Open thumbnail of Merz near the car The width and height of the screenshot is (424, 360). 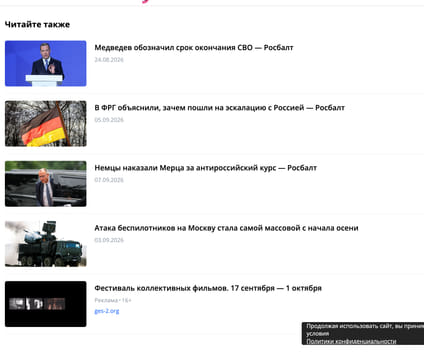click(46, 184)
